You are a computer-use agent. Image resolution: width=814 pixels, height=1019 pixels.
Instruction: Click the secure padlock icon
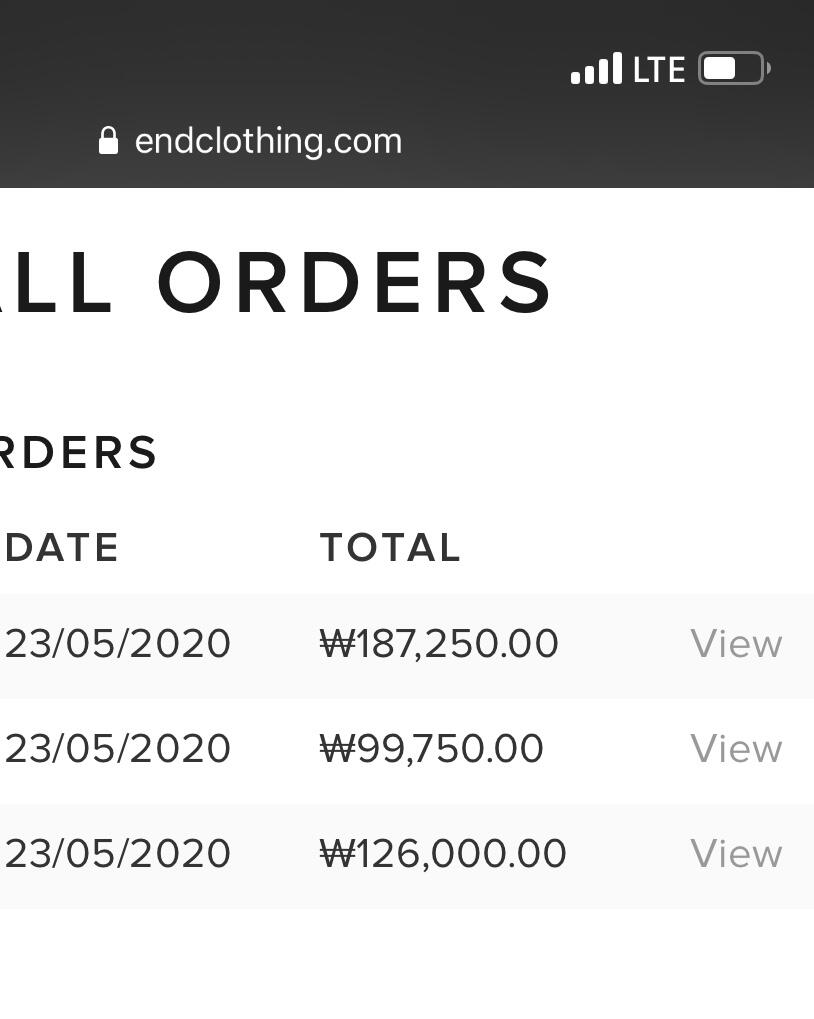click(108, 141)
